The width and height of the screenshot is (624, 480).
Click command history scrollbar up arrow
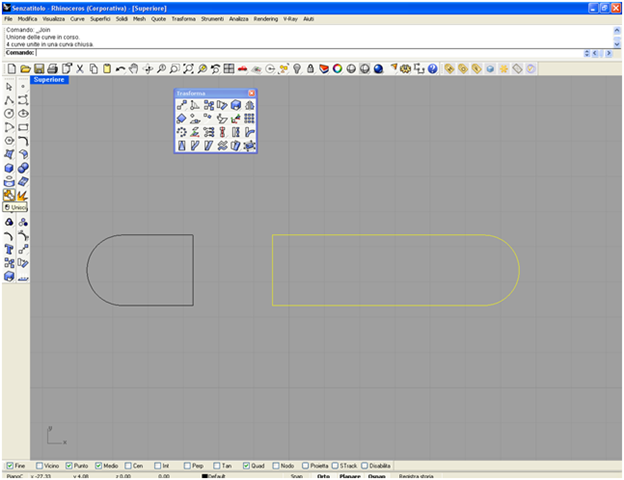pos(617,30)
